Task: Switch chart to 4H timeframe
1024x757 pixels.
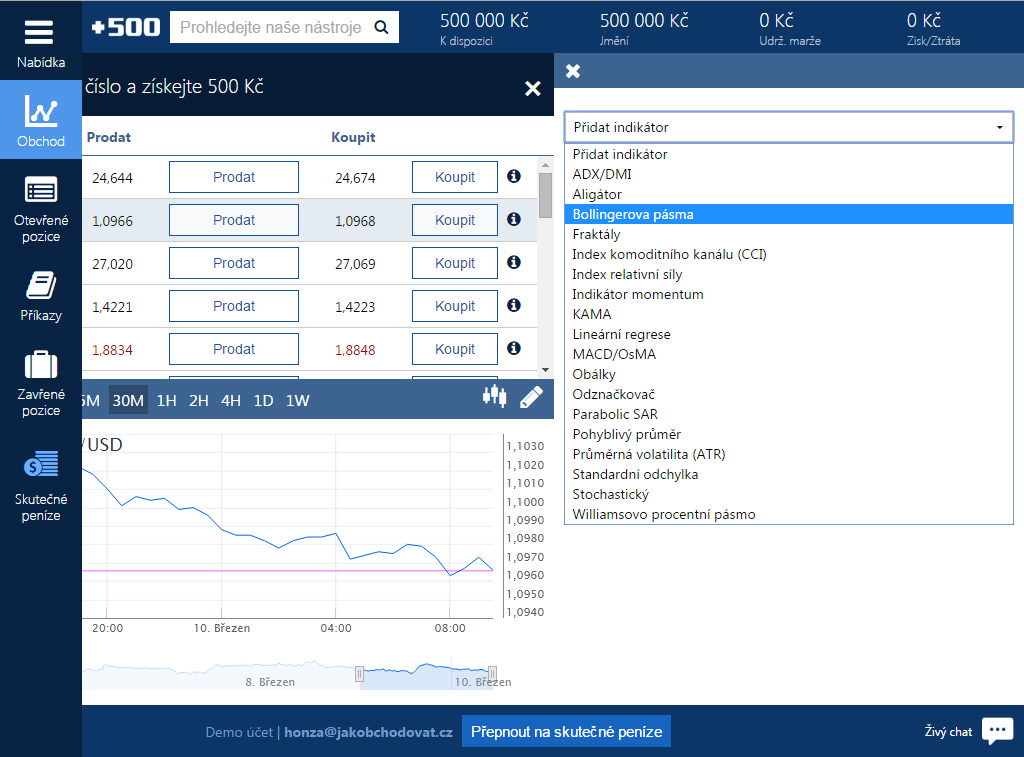Action: (x=231, y=400)
